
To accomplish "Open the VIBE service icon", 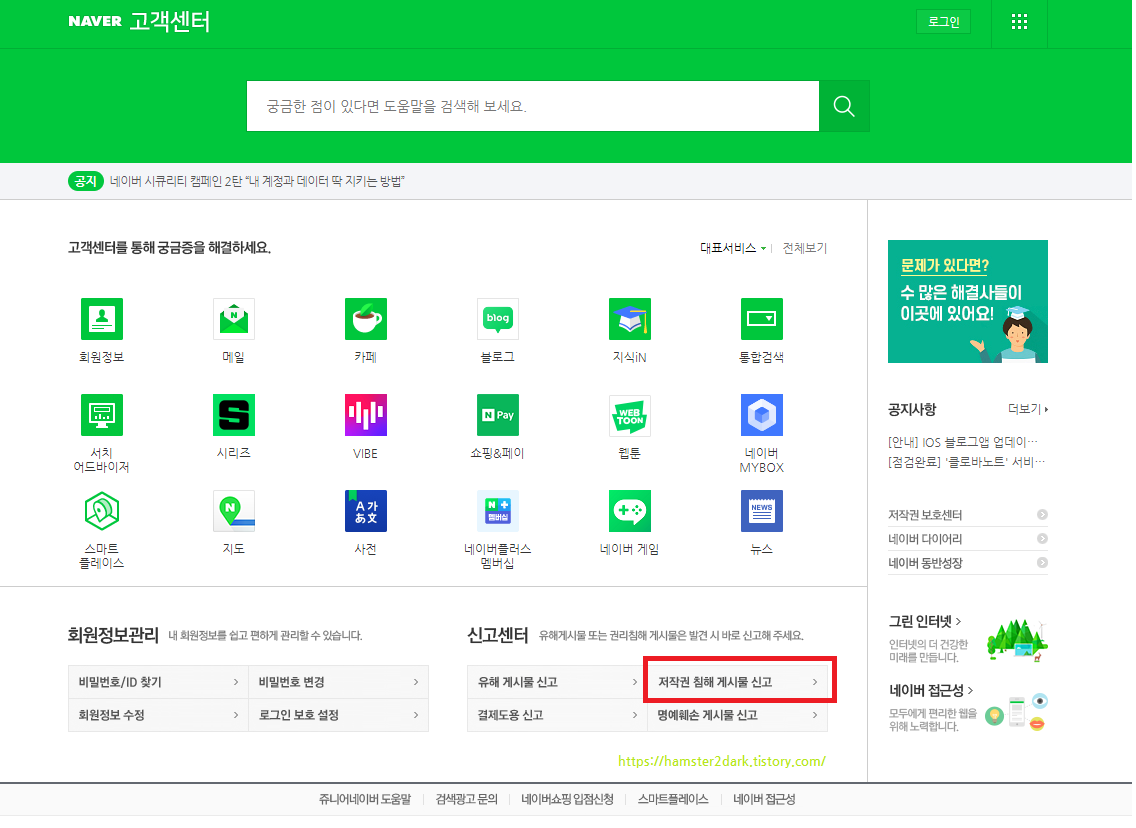I will pos(366,416).
